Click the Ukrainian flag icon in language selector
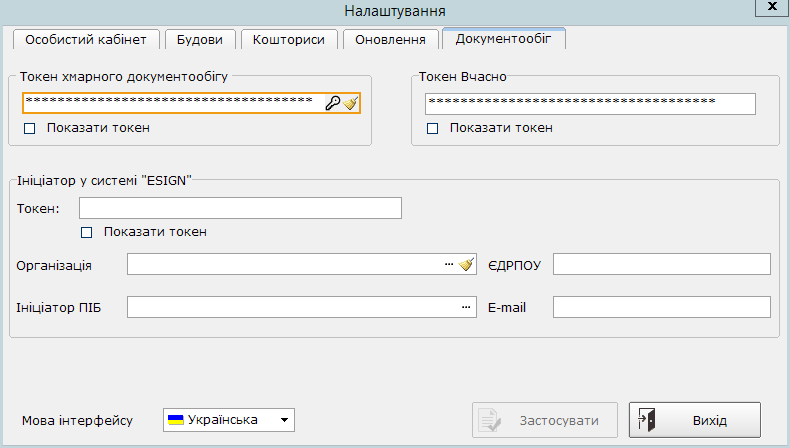The image size is (790, 448). 176,420
